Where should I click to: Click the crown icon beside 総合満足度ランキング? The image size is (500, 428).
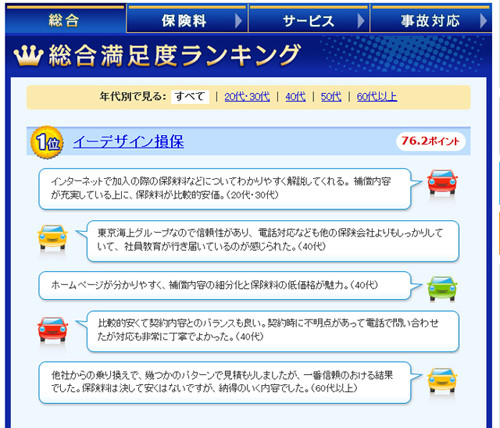tap(29, 56)
